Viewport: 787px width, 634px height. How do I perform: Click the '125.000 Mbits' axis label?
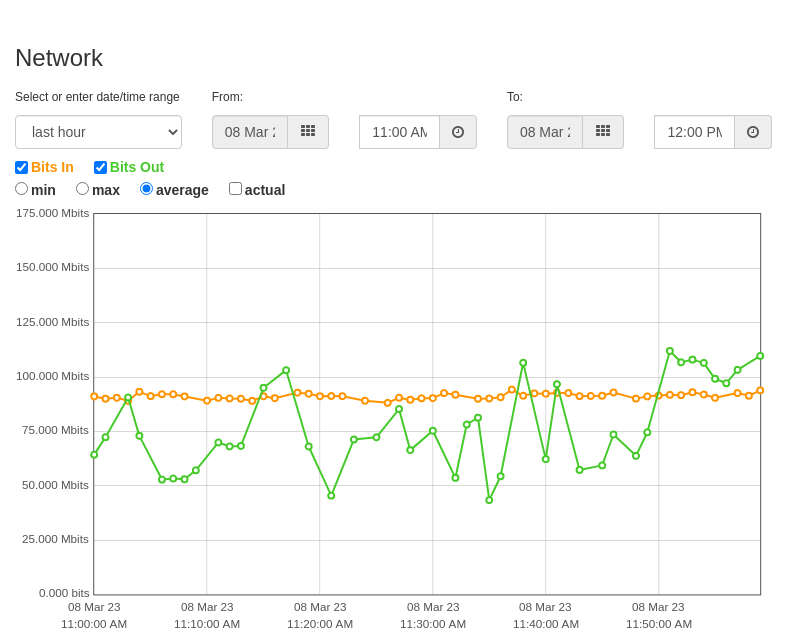point(53,322)
